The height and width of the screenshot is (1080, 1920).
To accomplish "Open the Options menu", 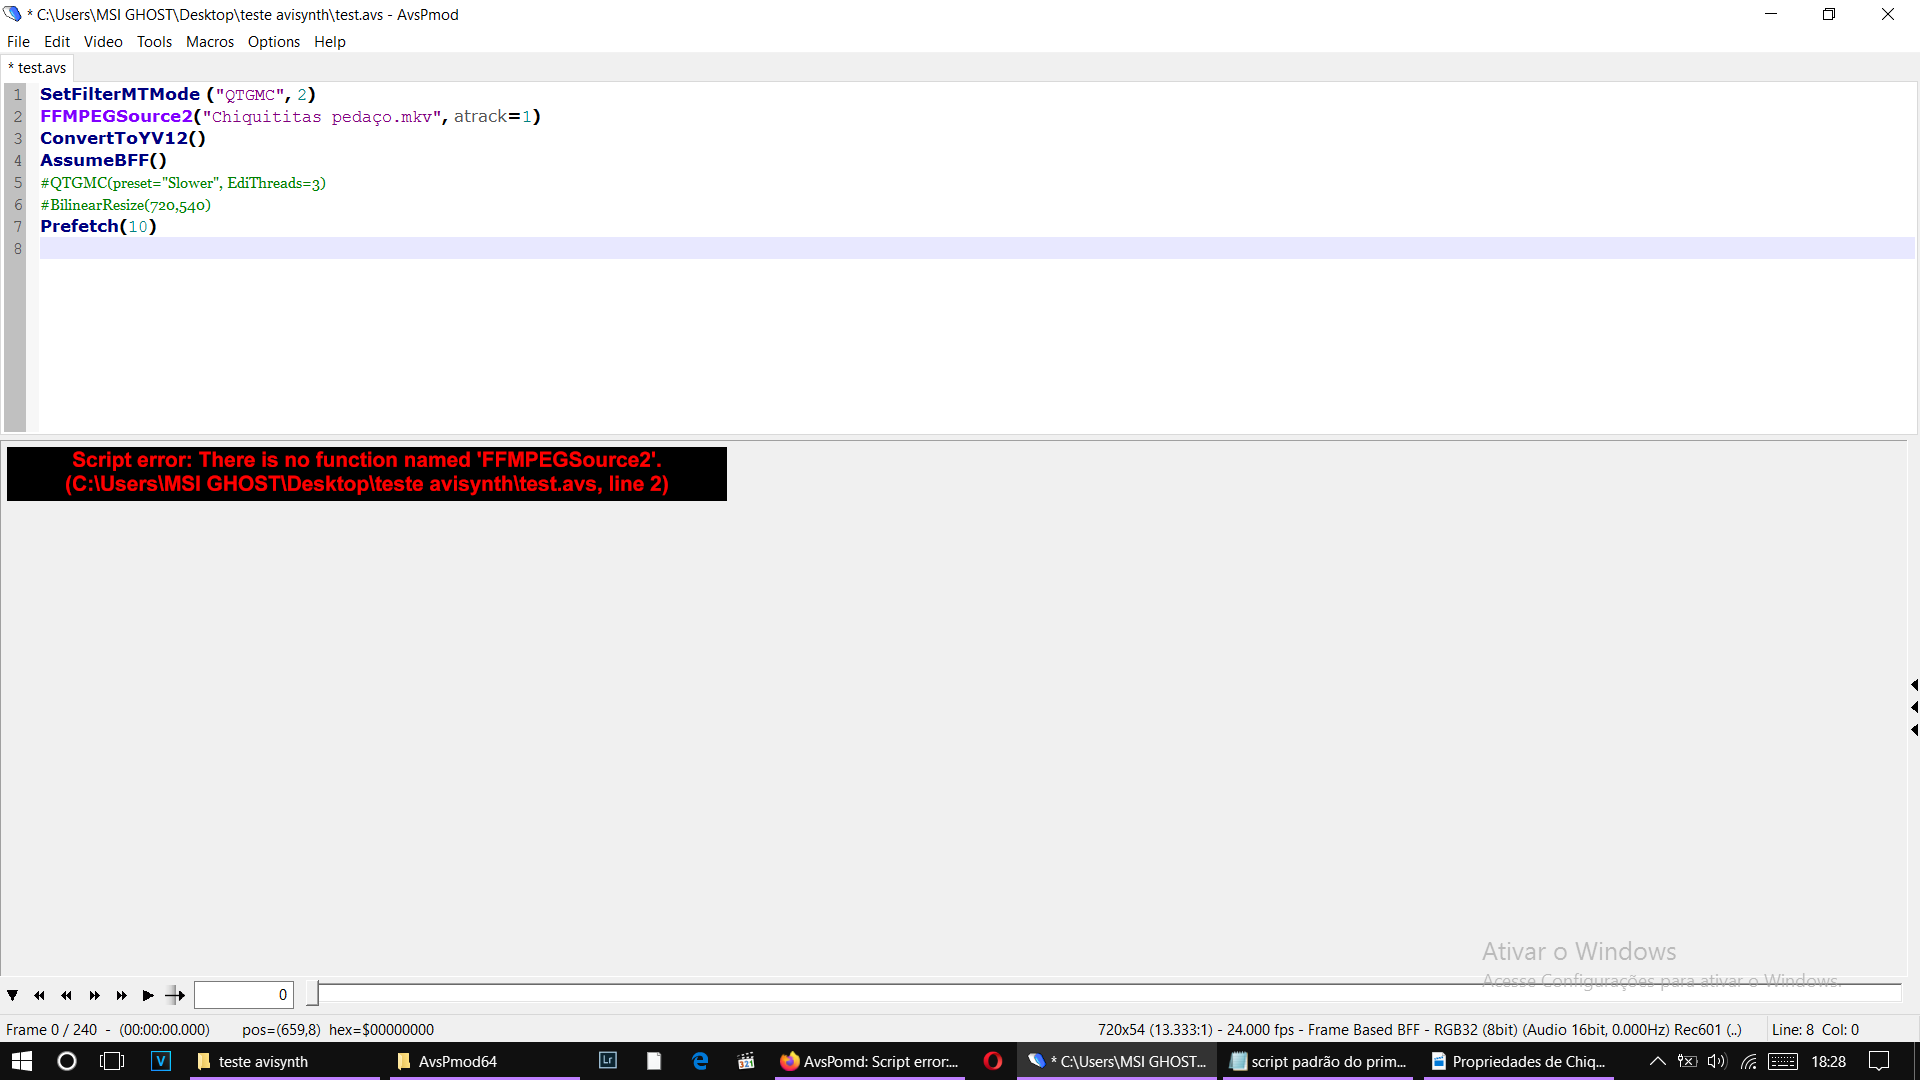I will pos(273,42).
